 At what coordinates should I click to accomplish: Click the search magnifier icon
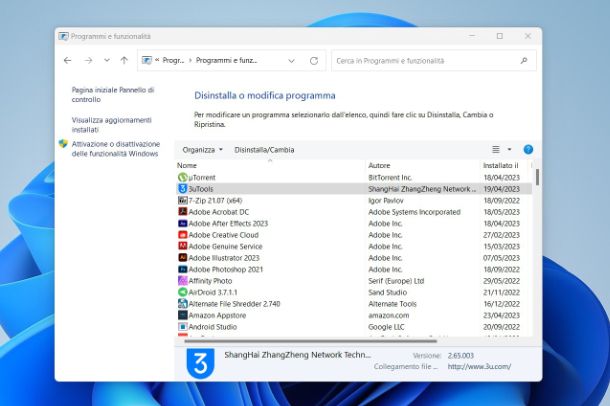(524, 61)
